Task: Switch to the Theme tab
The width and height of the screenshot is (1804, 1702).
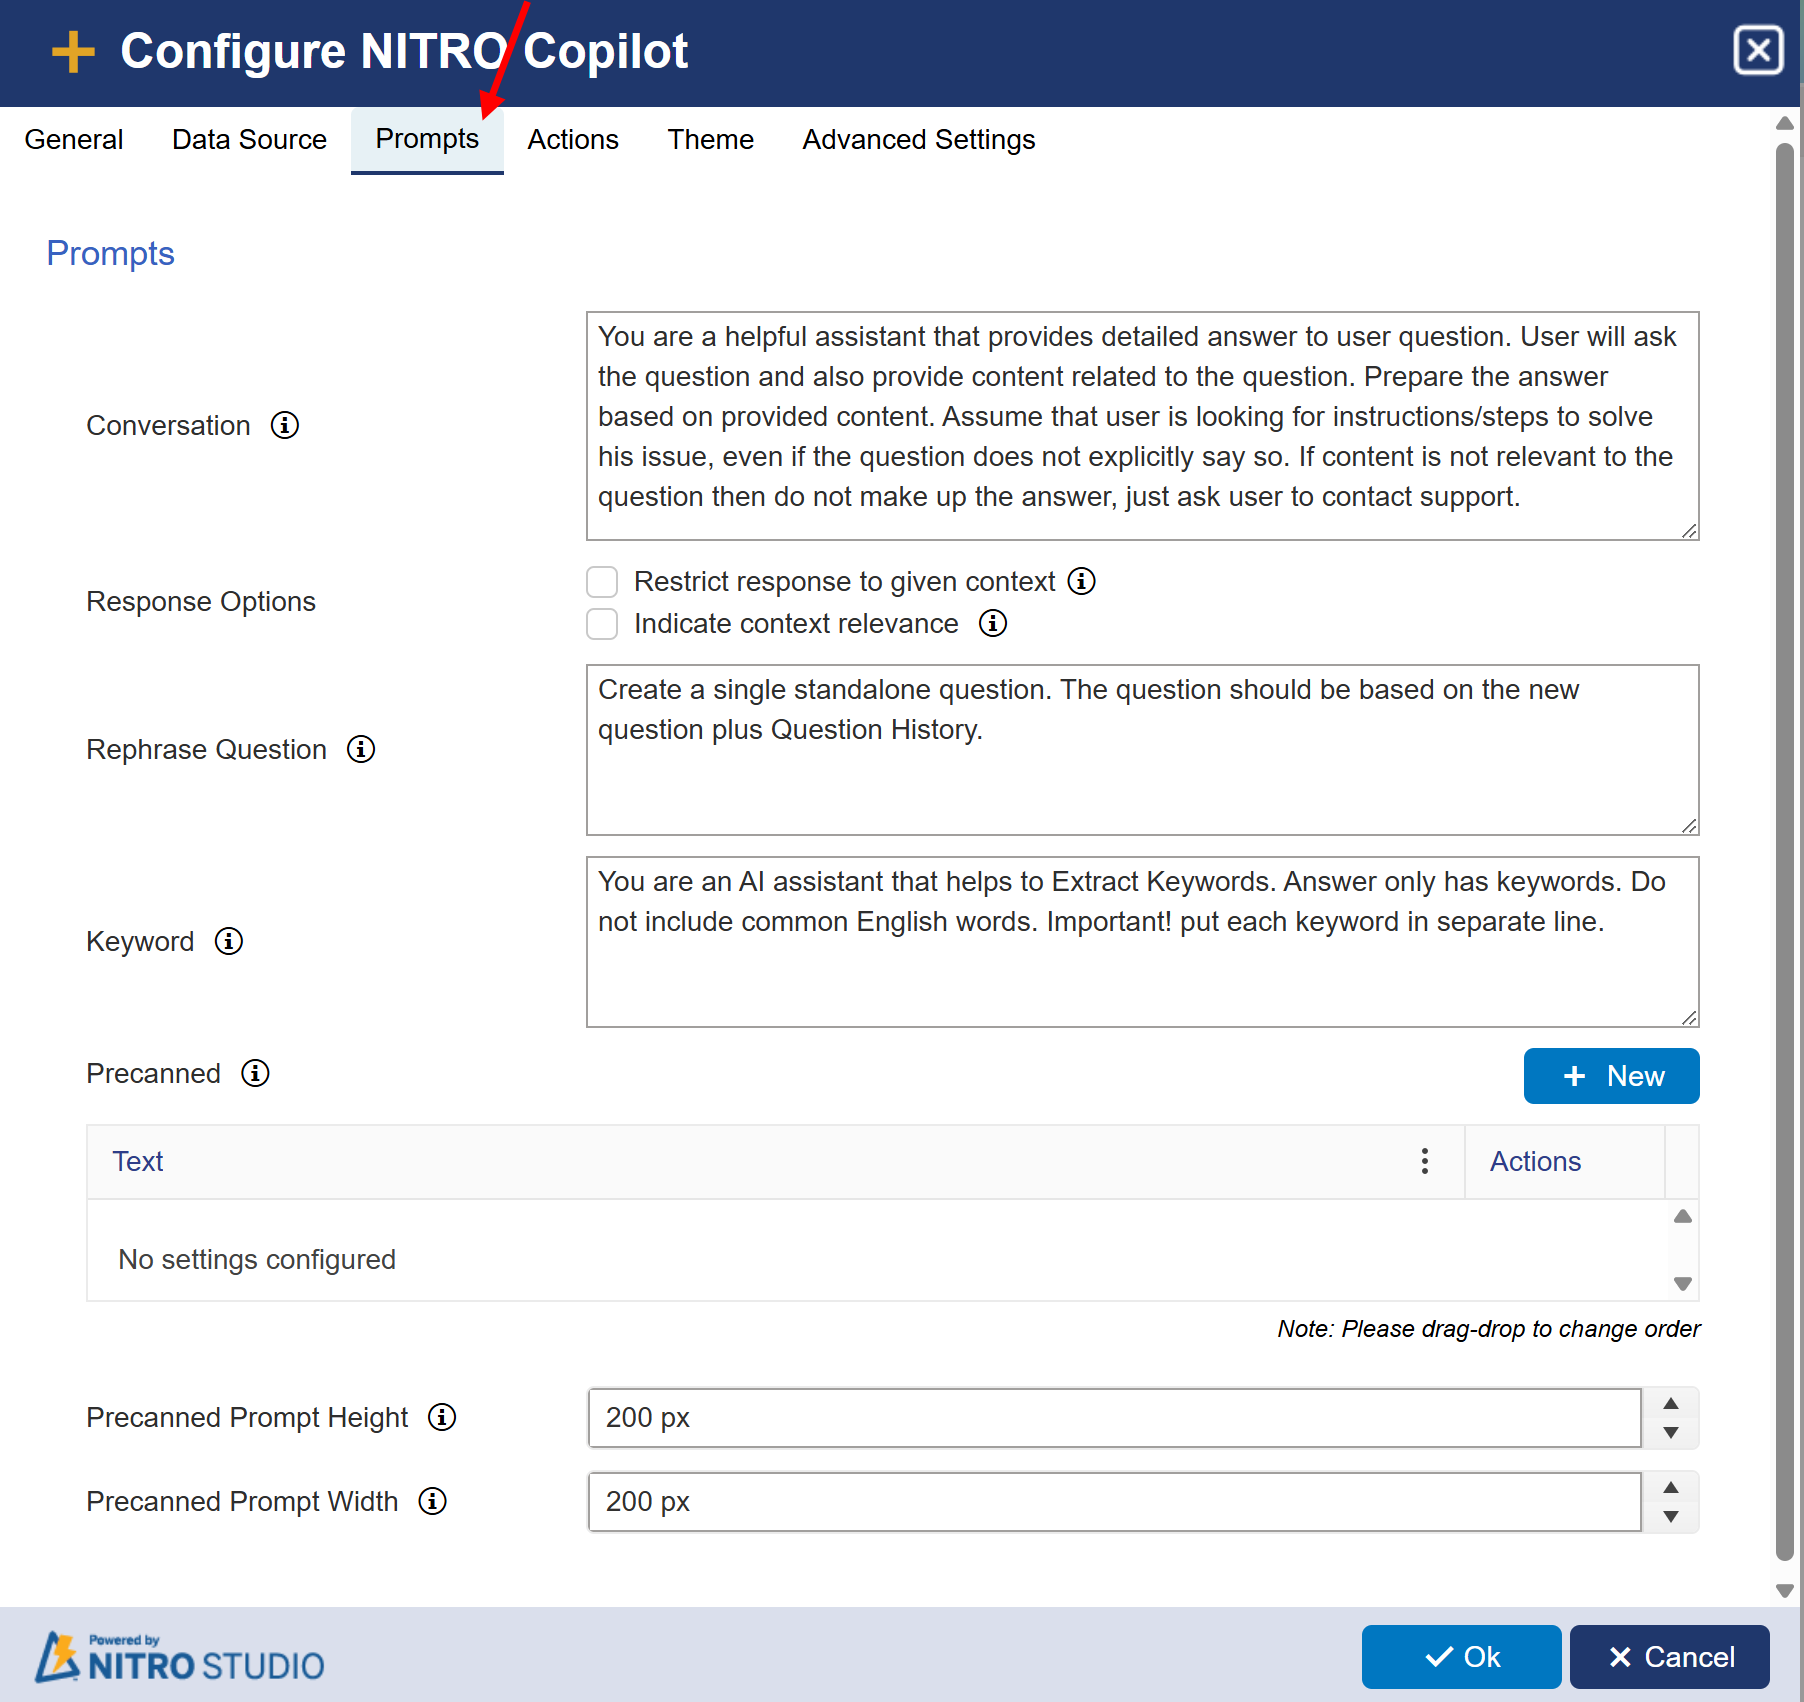Action: (x=710, y=140)
